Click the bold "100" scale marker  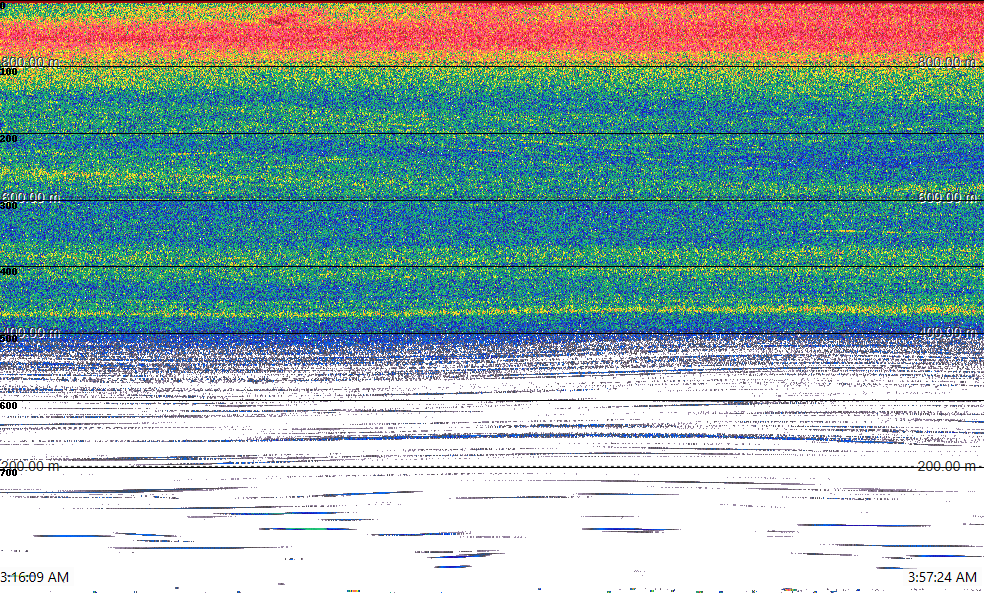tap(9, 72)
